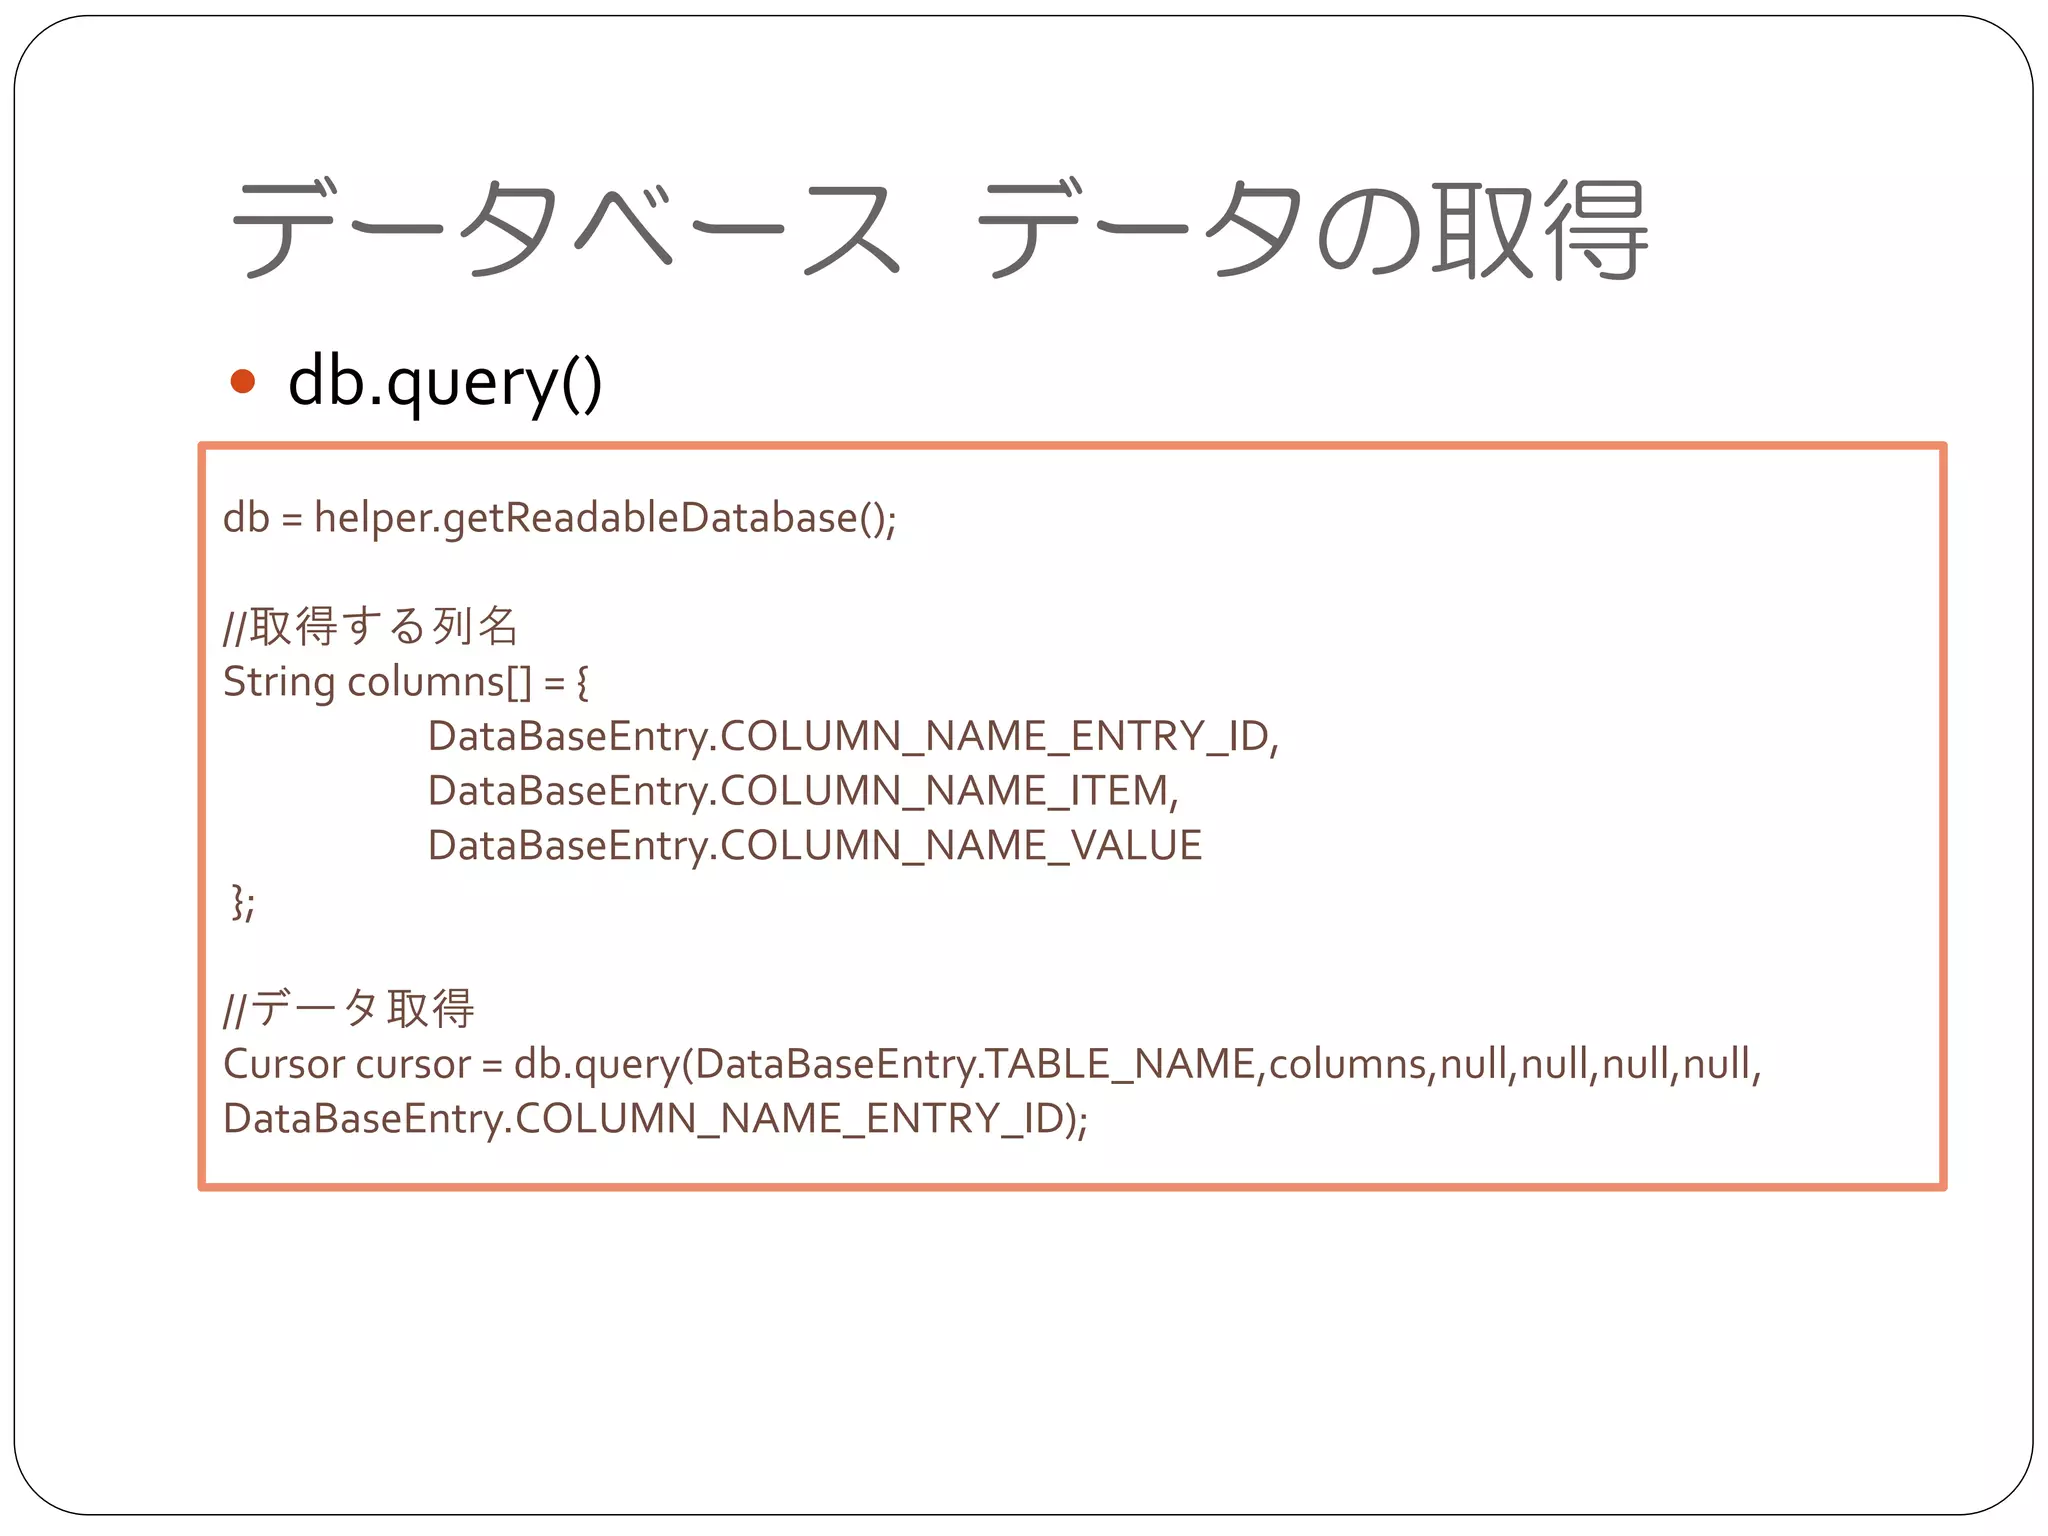Click the Cursor cursor = db.query( line

992,1064
